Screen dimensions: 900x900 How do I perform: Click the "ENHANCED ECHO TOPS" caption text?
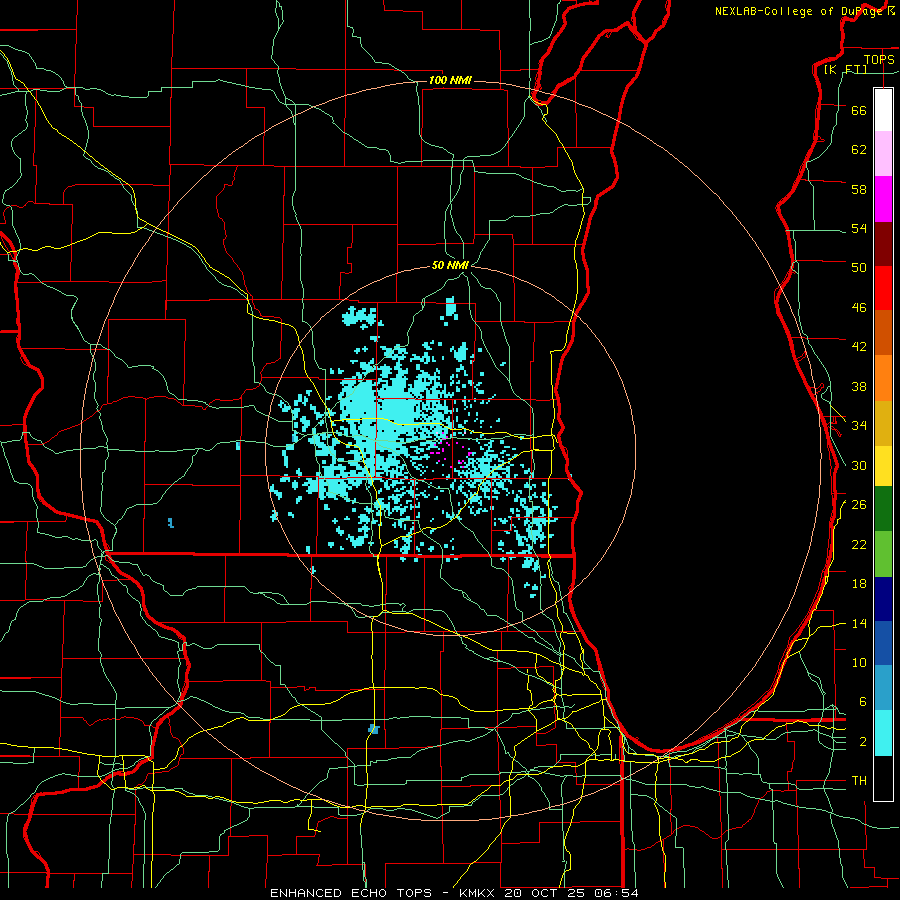[x=351, y=893]
